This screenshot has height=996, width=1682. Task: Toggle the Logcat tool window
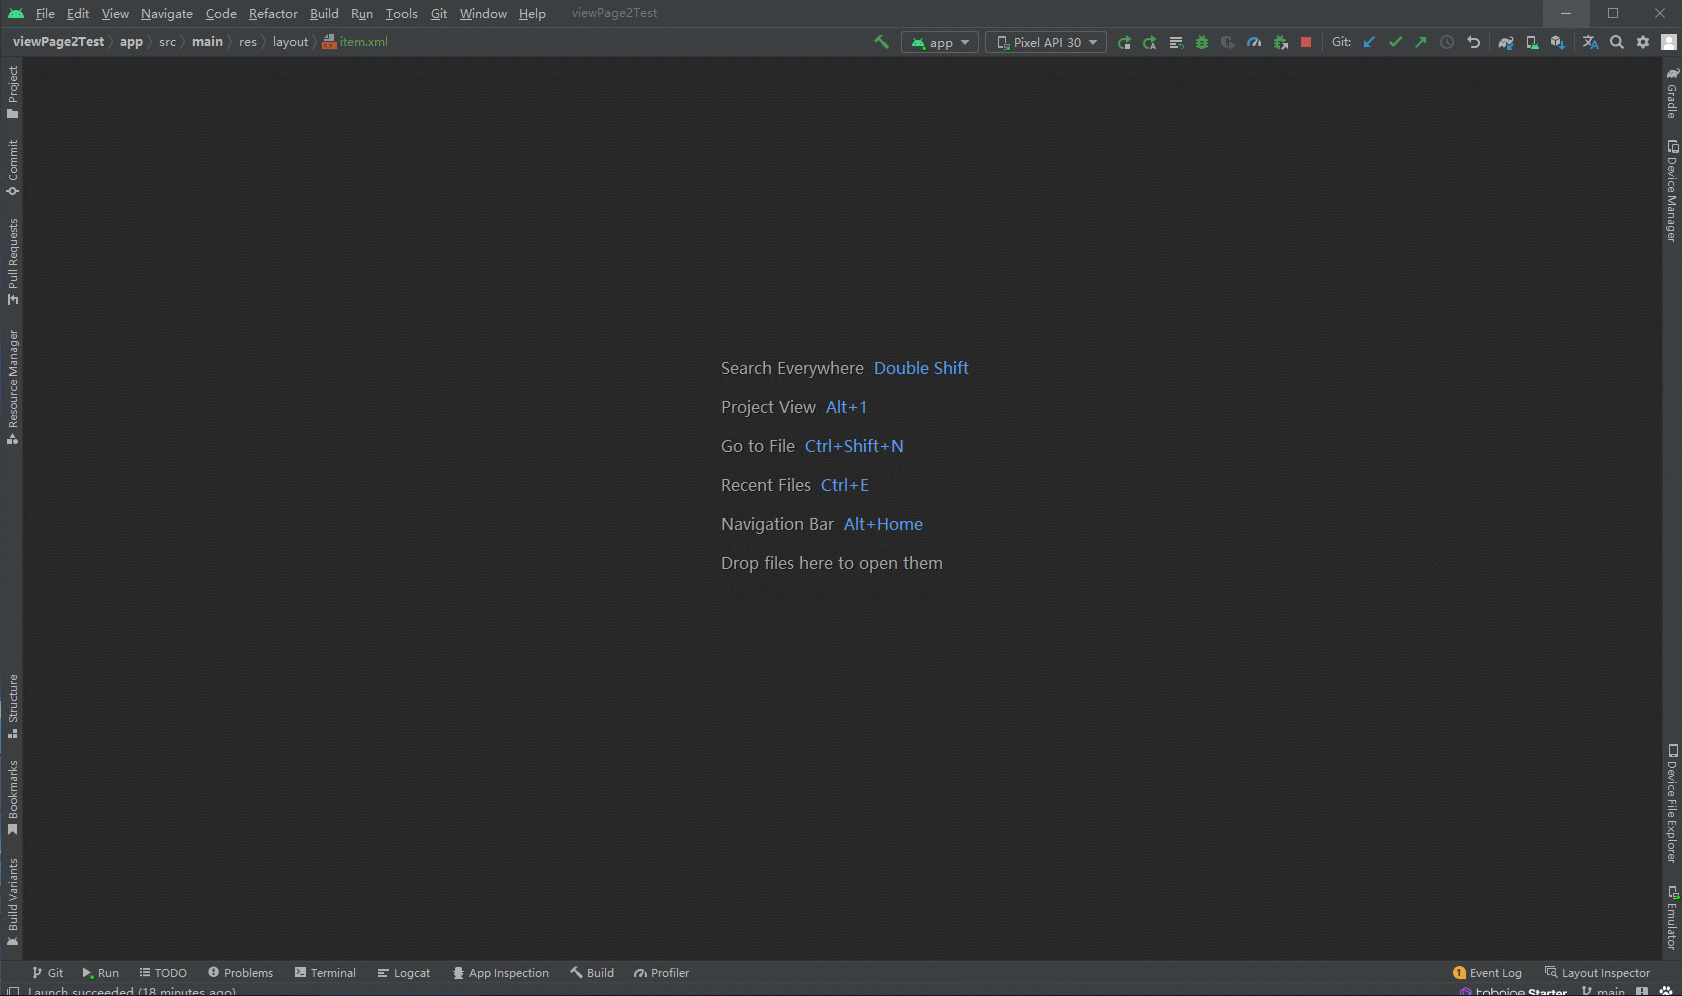[x=404, y=973]
